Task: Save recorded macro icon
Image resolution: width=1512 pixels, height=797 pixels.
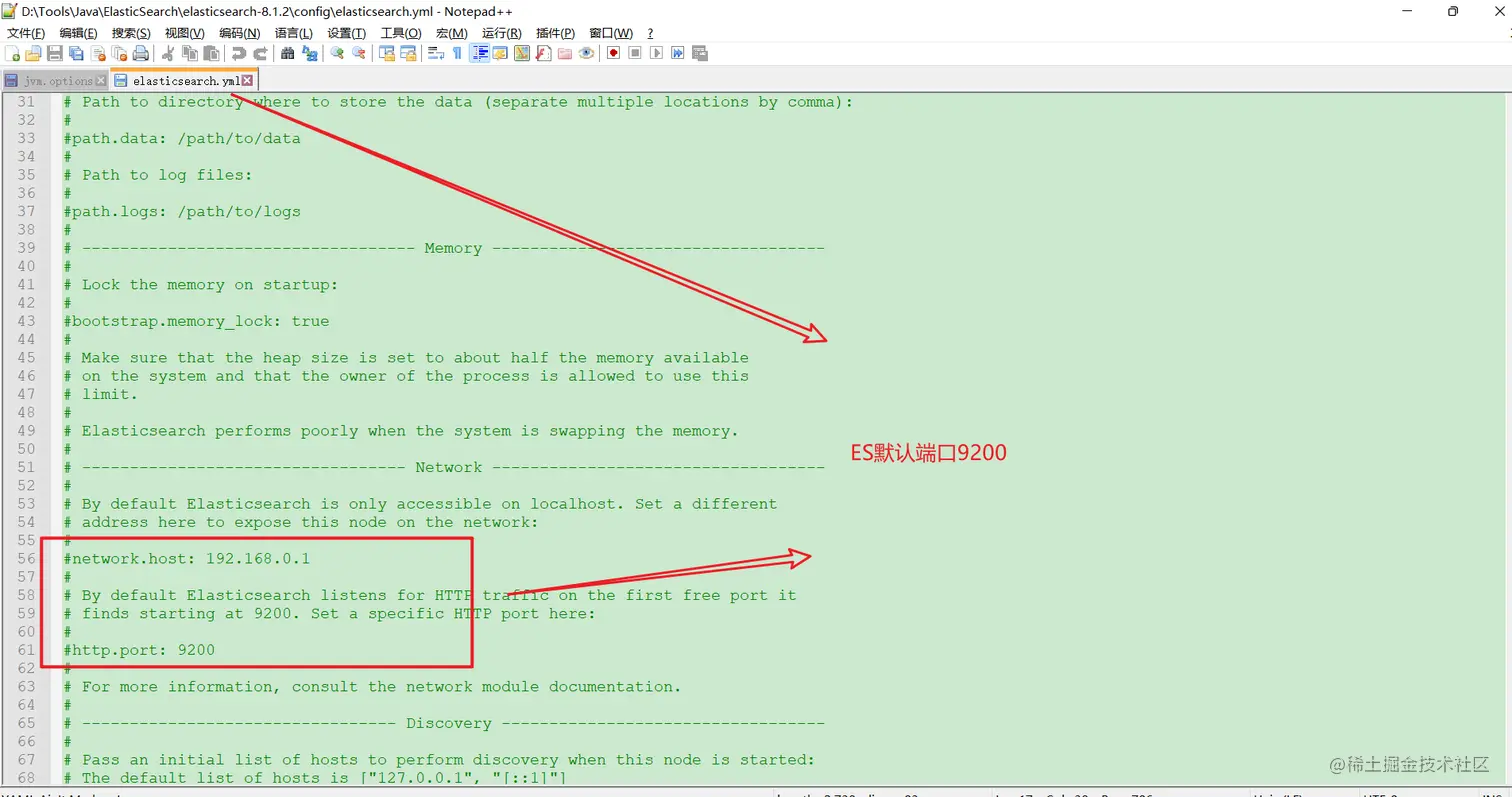Action: click(699, 53)
